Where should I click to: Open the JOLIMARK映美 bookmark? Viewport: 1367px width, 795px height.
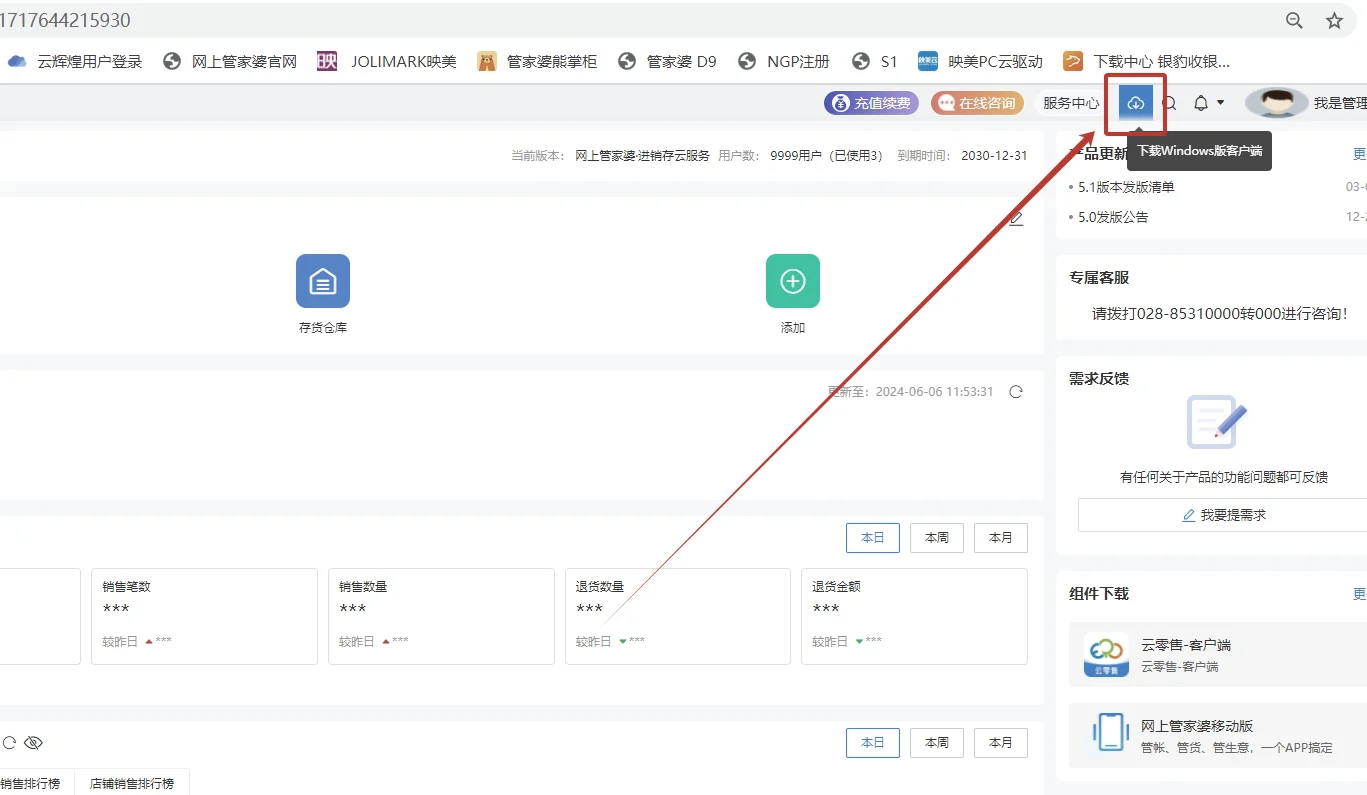pos(387,61)
